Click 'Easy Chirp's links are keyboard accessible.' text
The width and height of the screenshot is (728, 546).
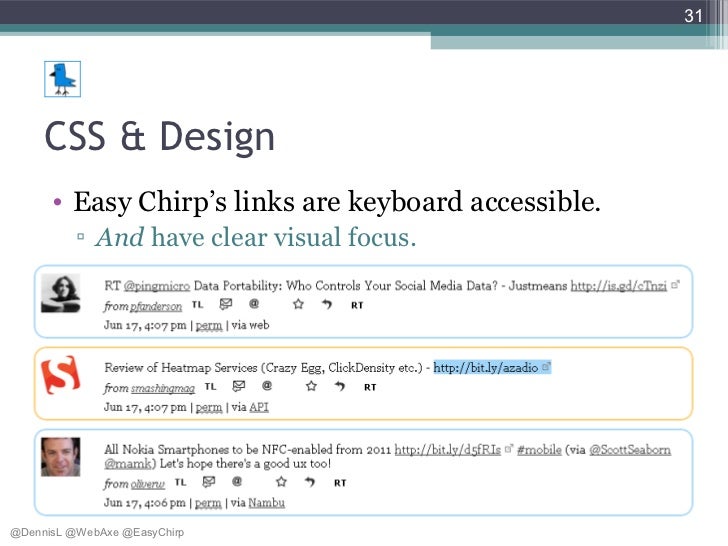pyautogui.click(x=337, y=202)
